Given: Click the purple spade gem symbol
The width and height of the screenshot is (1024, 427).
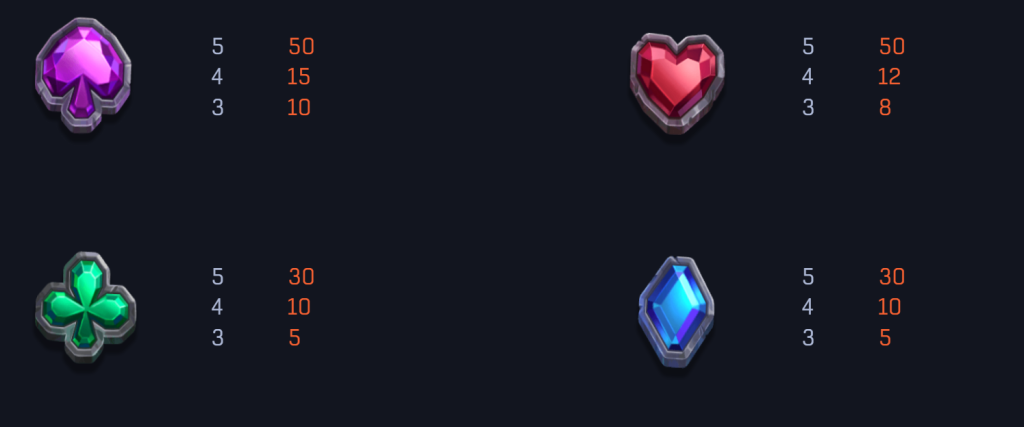Looking at the screenshot, I should point(83,74).
